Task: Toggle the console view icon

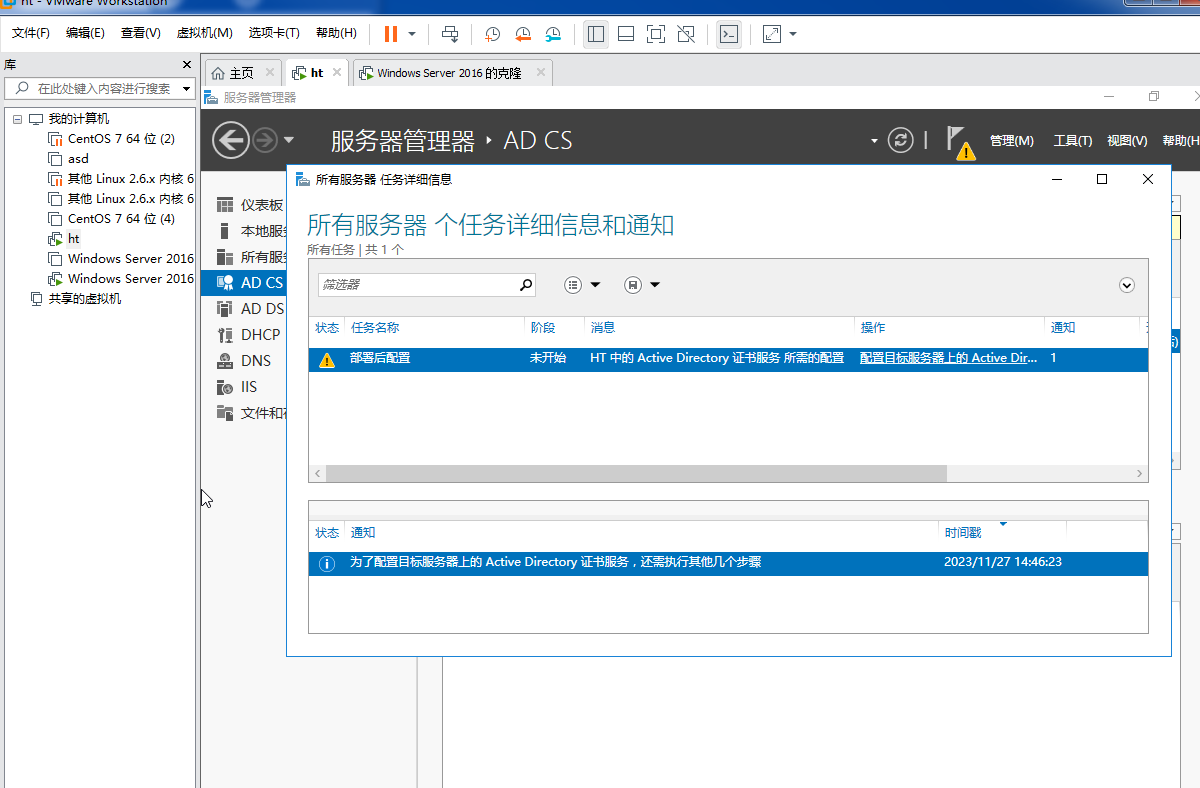Action: click(730, 34)
